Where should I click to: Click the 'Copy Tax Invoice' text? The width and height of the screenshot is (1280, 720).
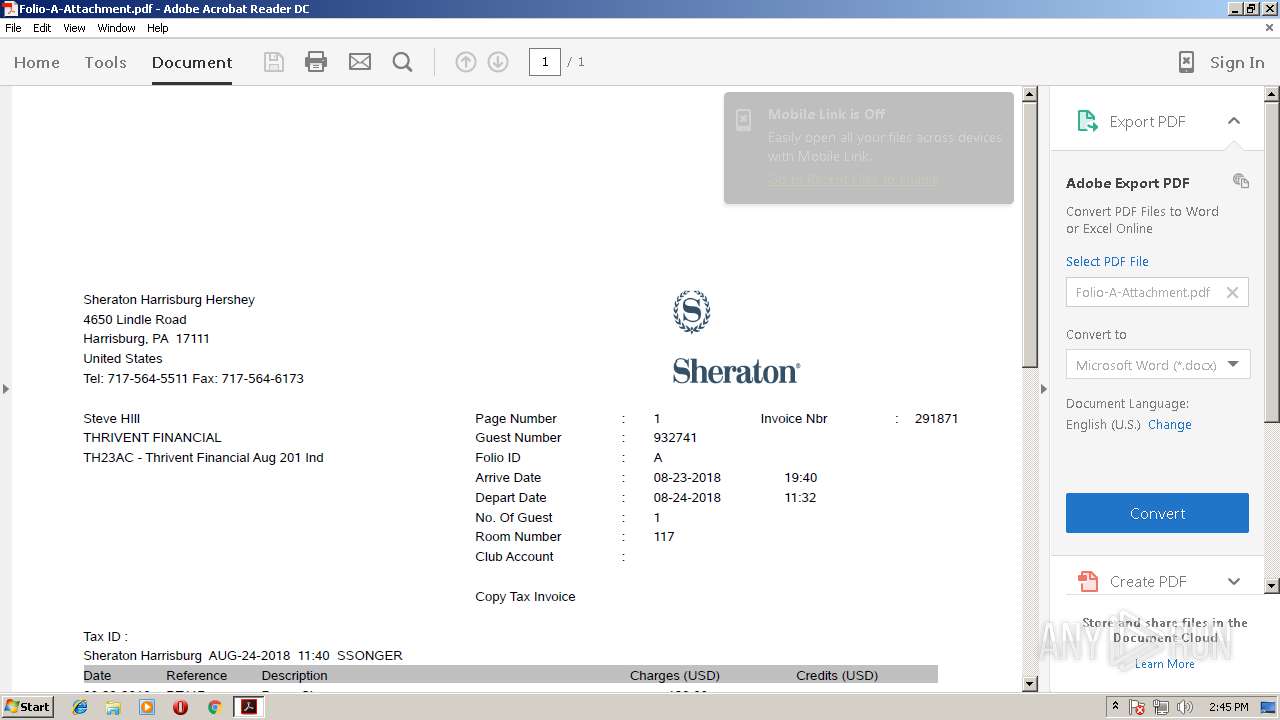pyautogui.click(x=525, y=597)
